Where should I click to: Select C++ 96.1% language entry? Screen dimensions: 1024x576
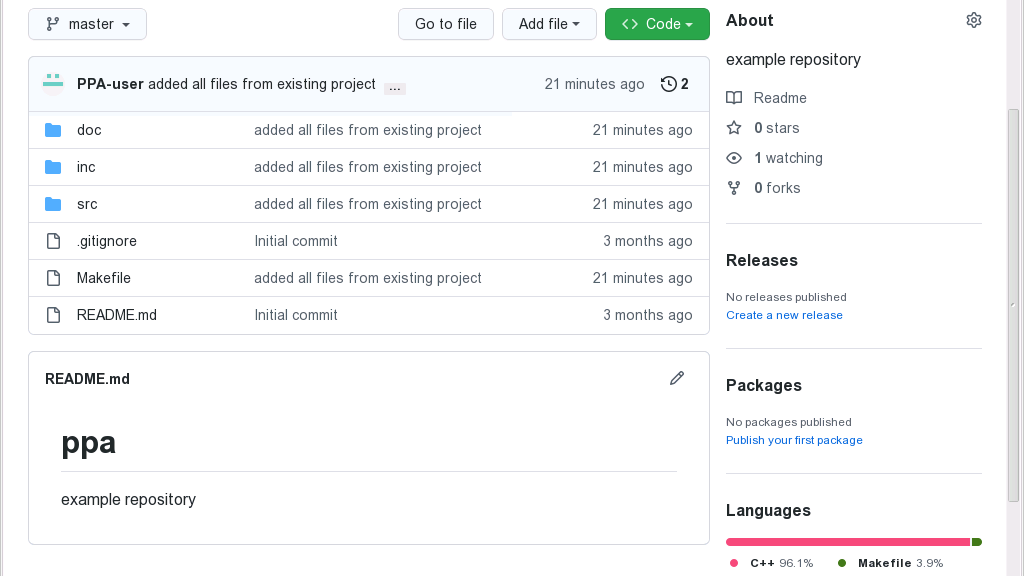771,563
